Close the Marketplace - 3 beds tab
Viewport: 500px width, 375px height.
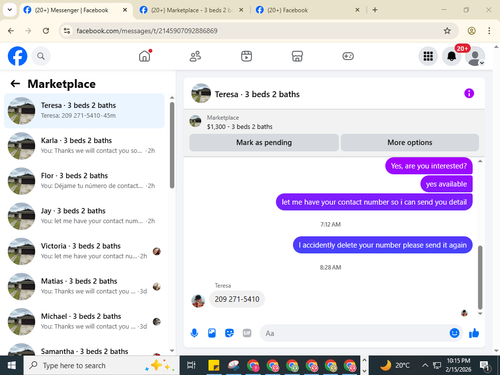pos(241,10)
